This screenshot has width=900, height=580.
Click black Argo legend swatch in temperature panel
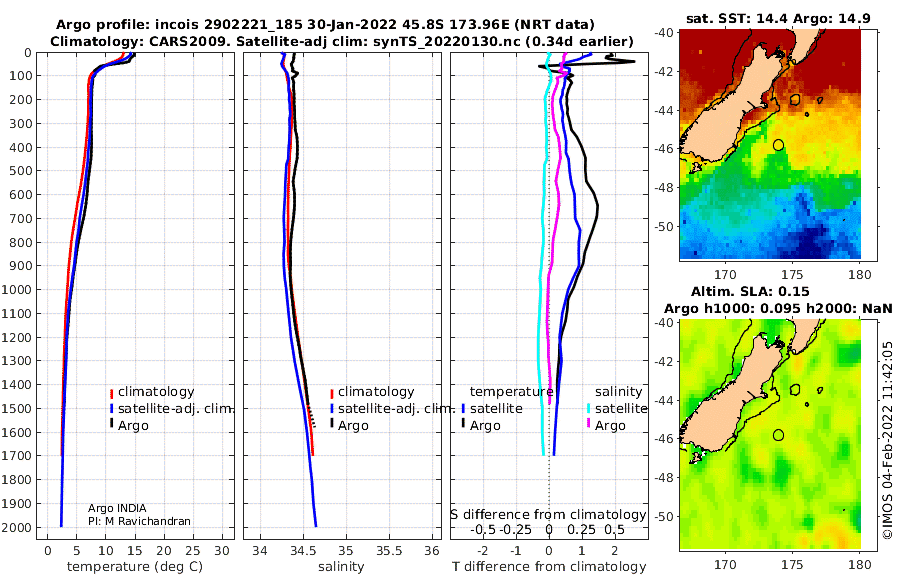click(111, 424)
